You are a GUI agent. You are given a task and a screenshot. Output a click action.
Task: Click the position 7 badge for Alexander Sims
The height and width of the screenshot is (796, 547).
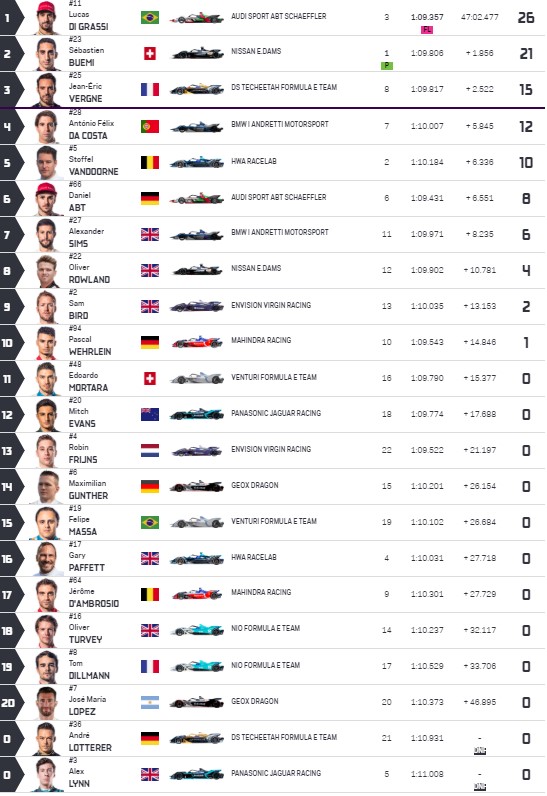pos(10,235)
